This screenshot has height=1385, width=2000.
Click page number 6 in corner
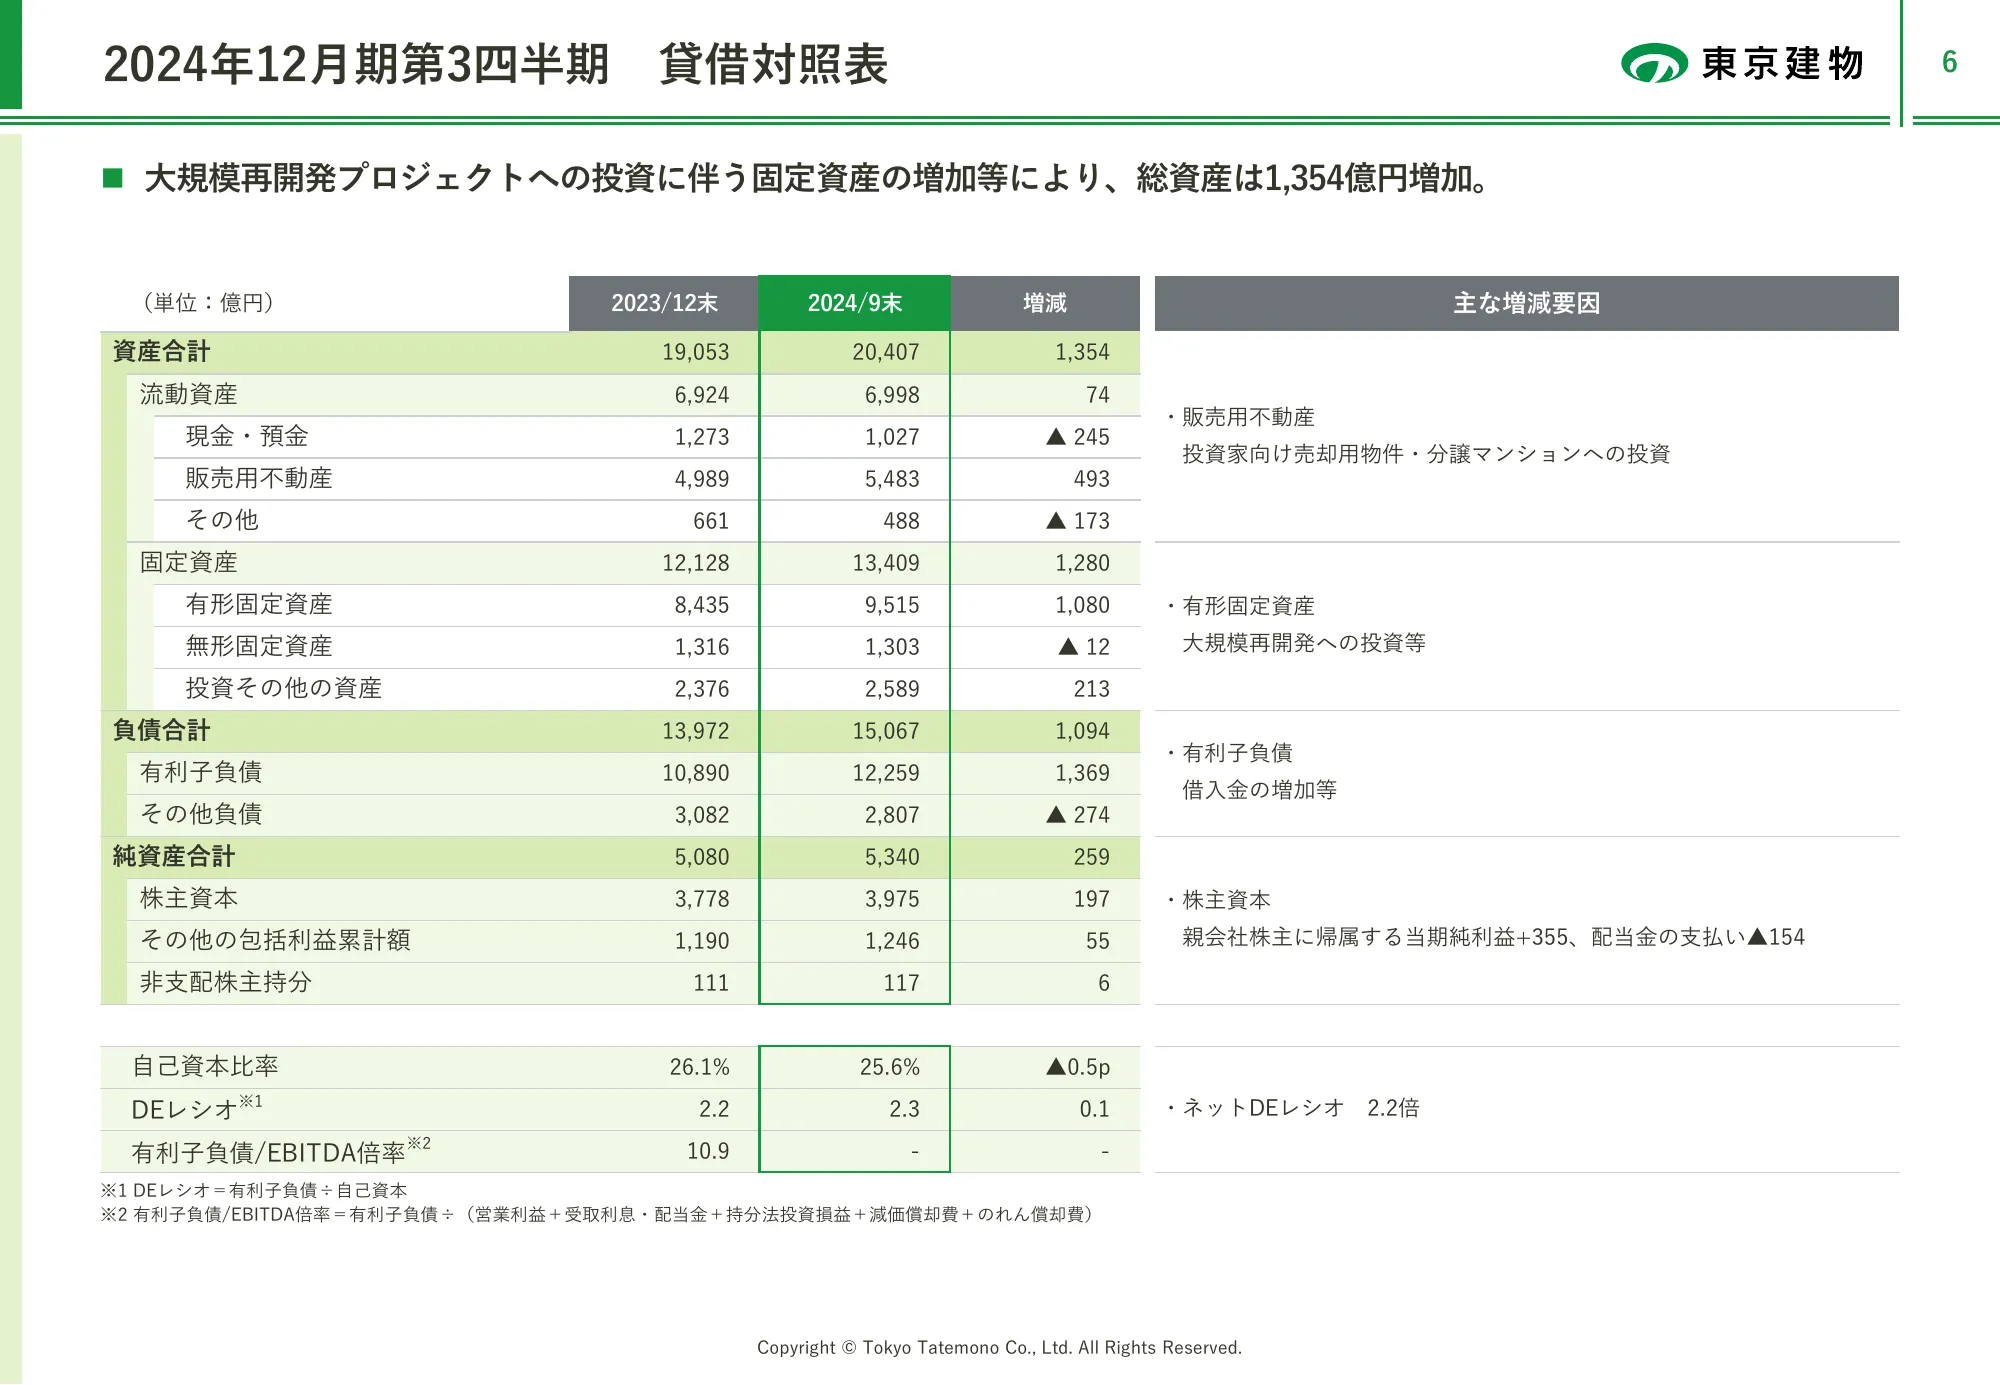1949,62
